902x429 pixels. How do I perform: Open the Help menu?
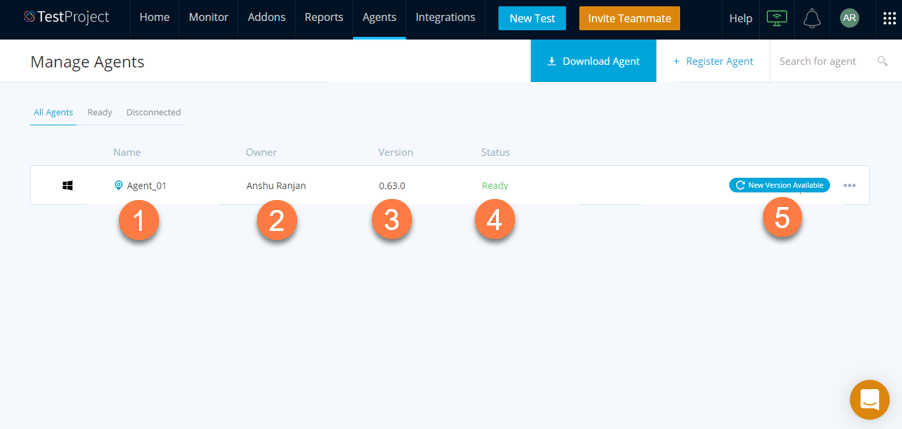(x=740, y=18)
